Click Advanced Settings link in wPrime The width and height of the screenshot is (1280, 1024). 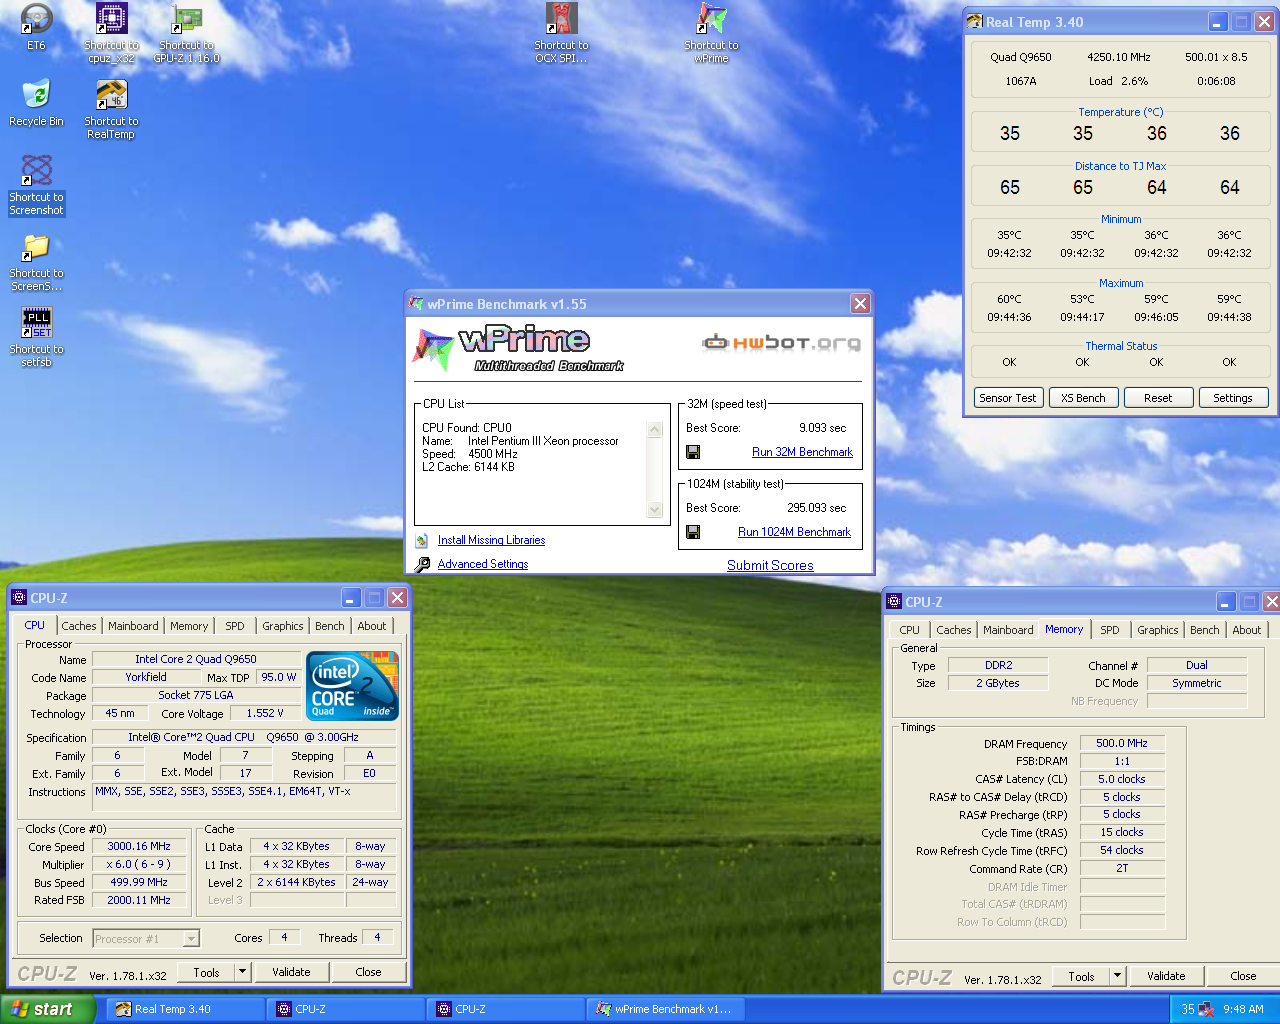pos(483,564)
